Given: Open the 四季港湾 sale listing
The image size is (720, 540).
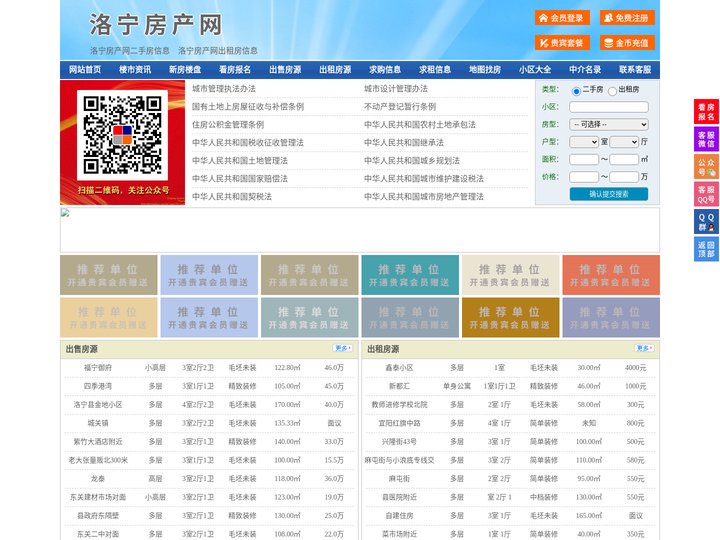Looking at the screenshot, I should (x=98, y=386).
